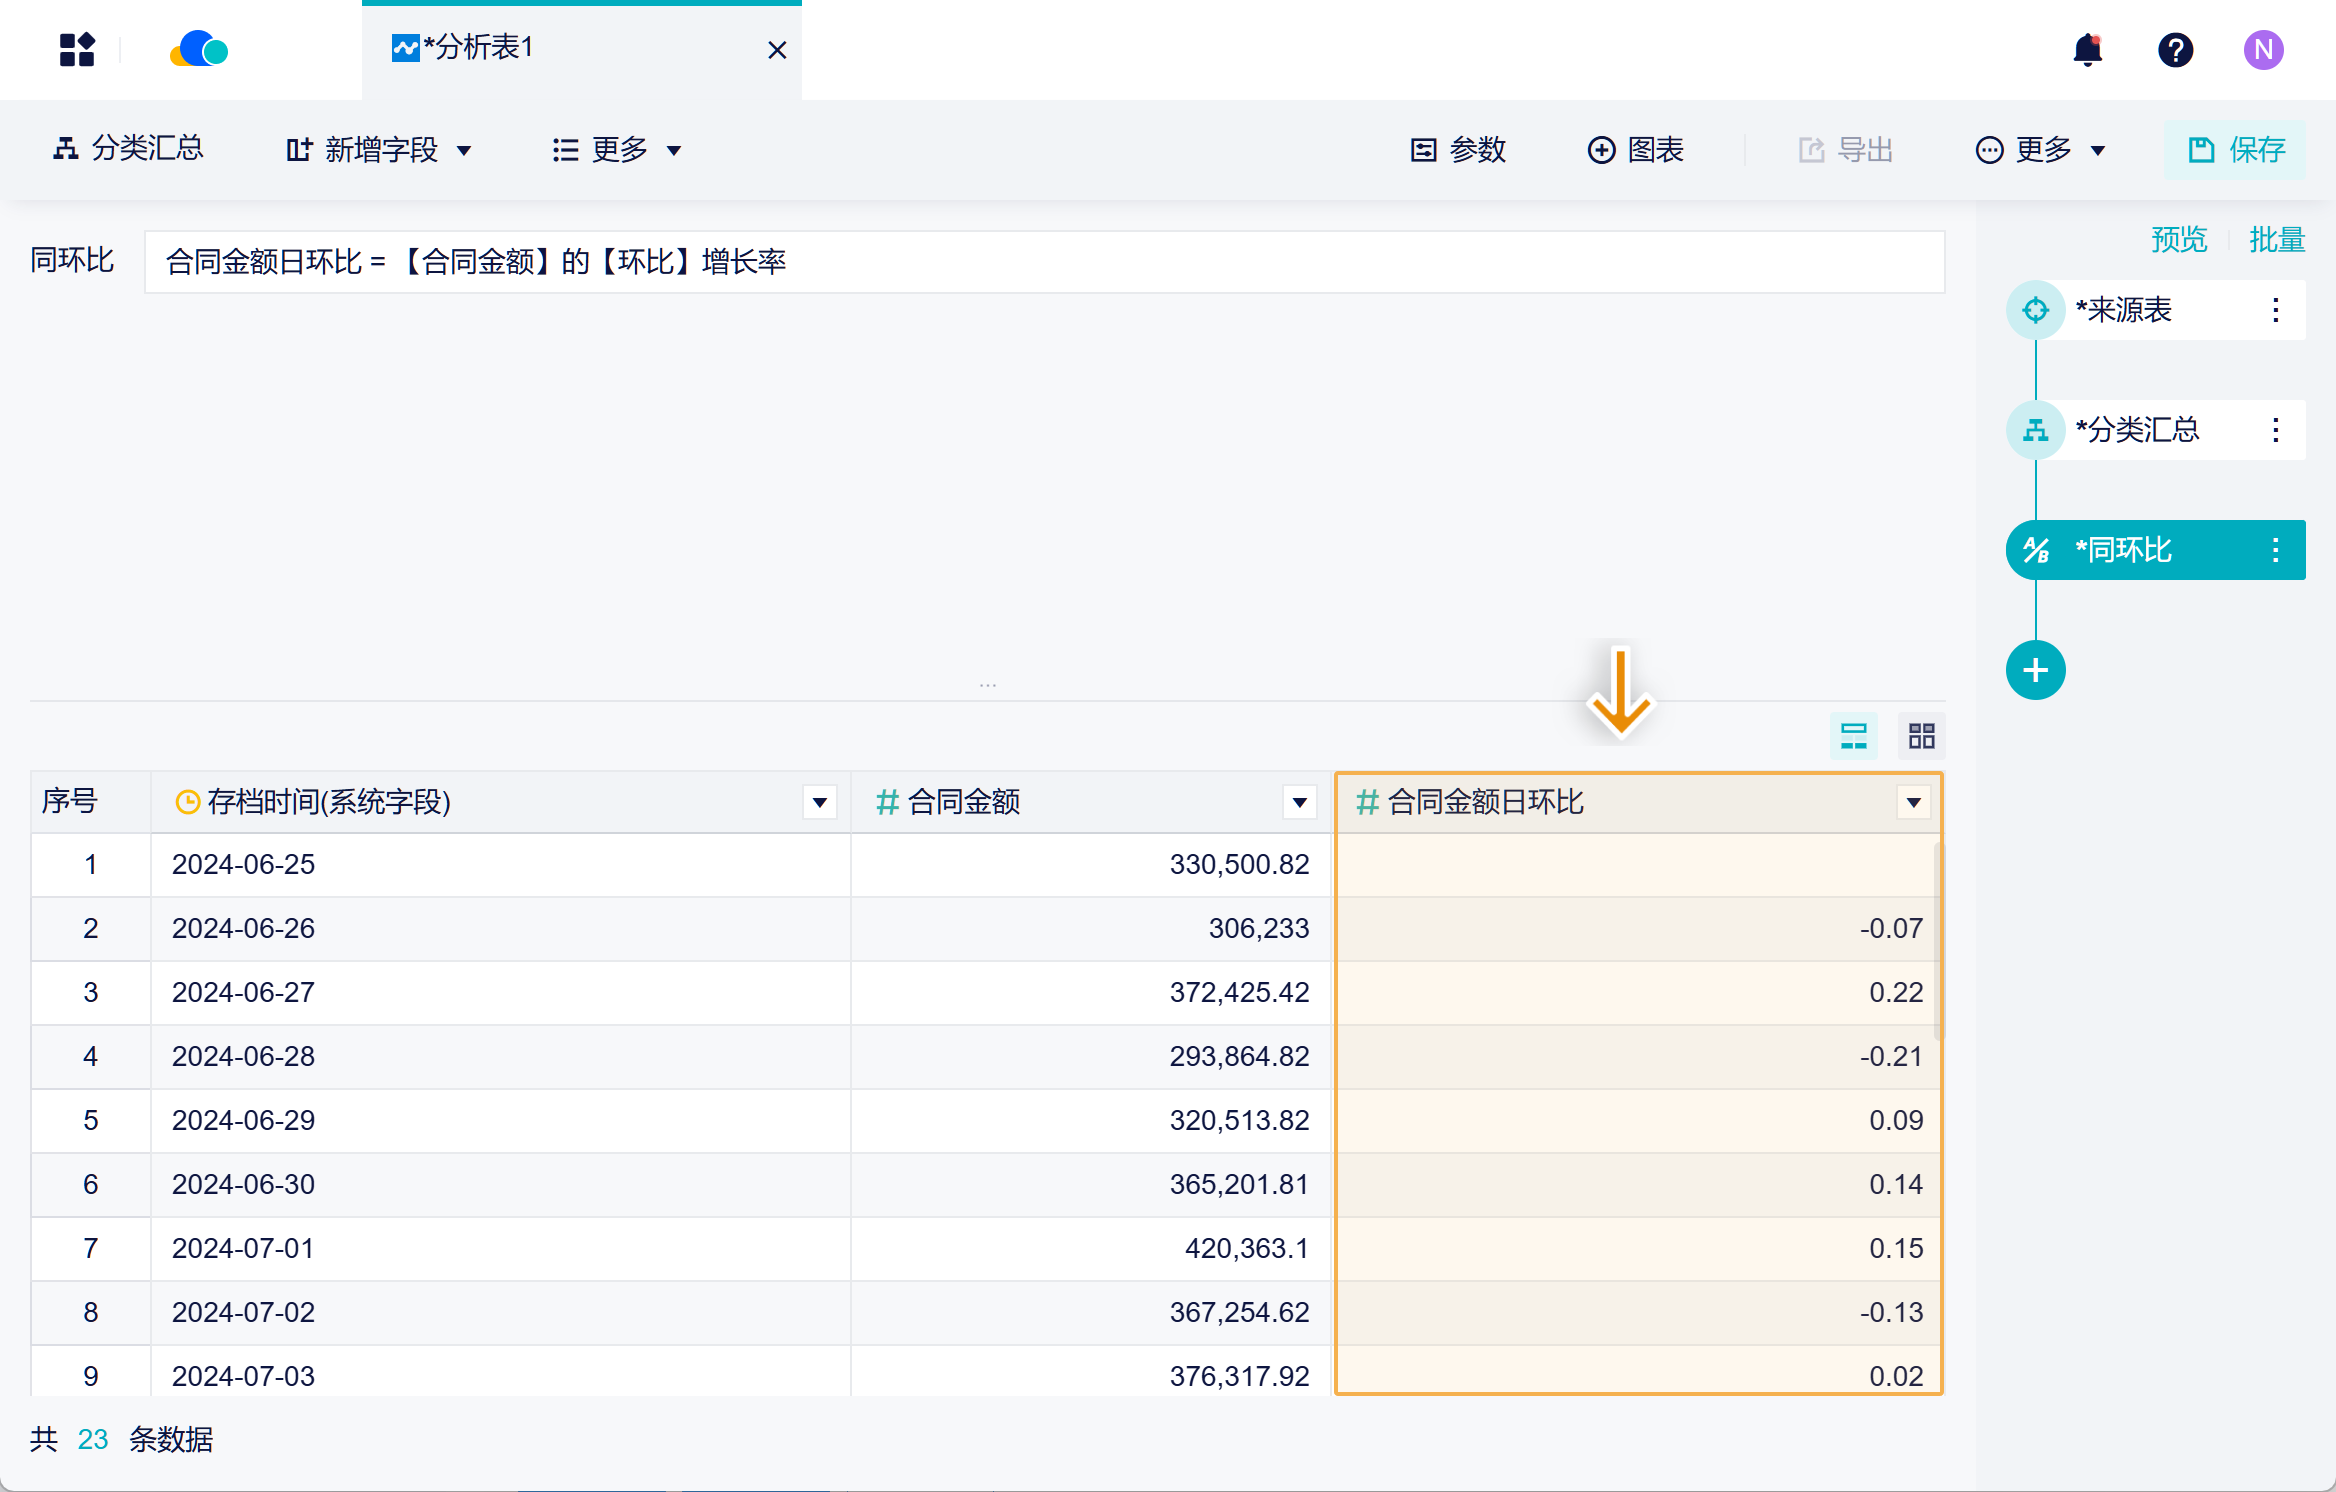Screen dimensions: 2336x1492
Task: Click the notification bell icon
Action: click(2087, 49)
